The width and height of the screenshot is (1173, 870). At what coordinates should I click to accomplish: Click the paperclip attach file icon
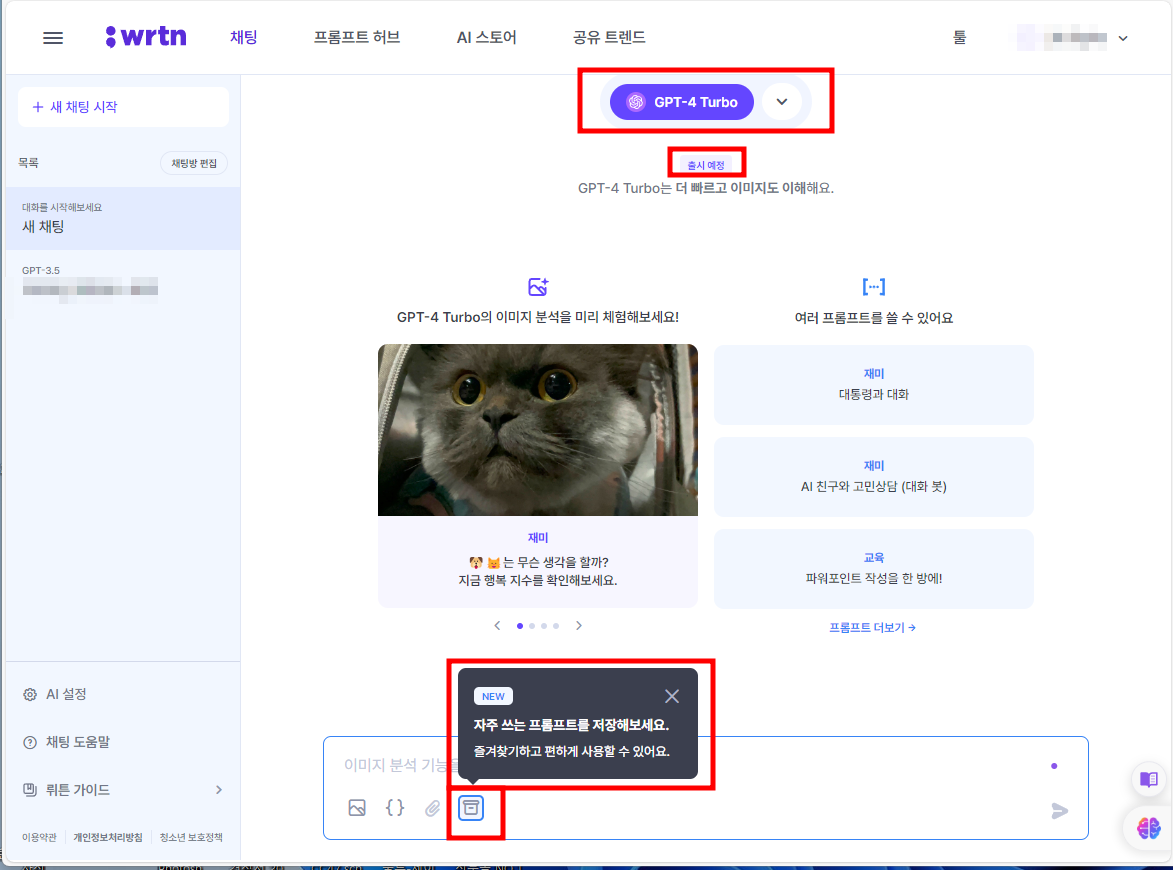pyautogui.click(x=432, y=808)
